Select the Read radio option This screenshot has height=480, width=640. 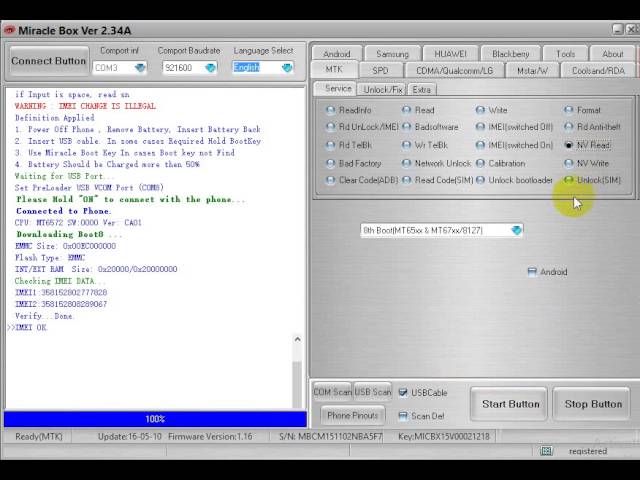pos(418,110)
